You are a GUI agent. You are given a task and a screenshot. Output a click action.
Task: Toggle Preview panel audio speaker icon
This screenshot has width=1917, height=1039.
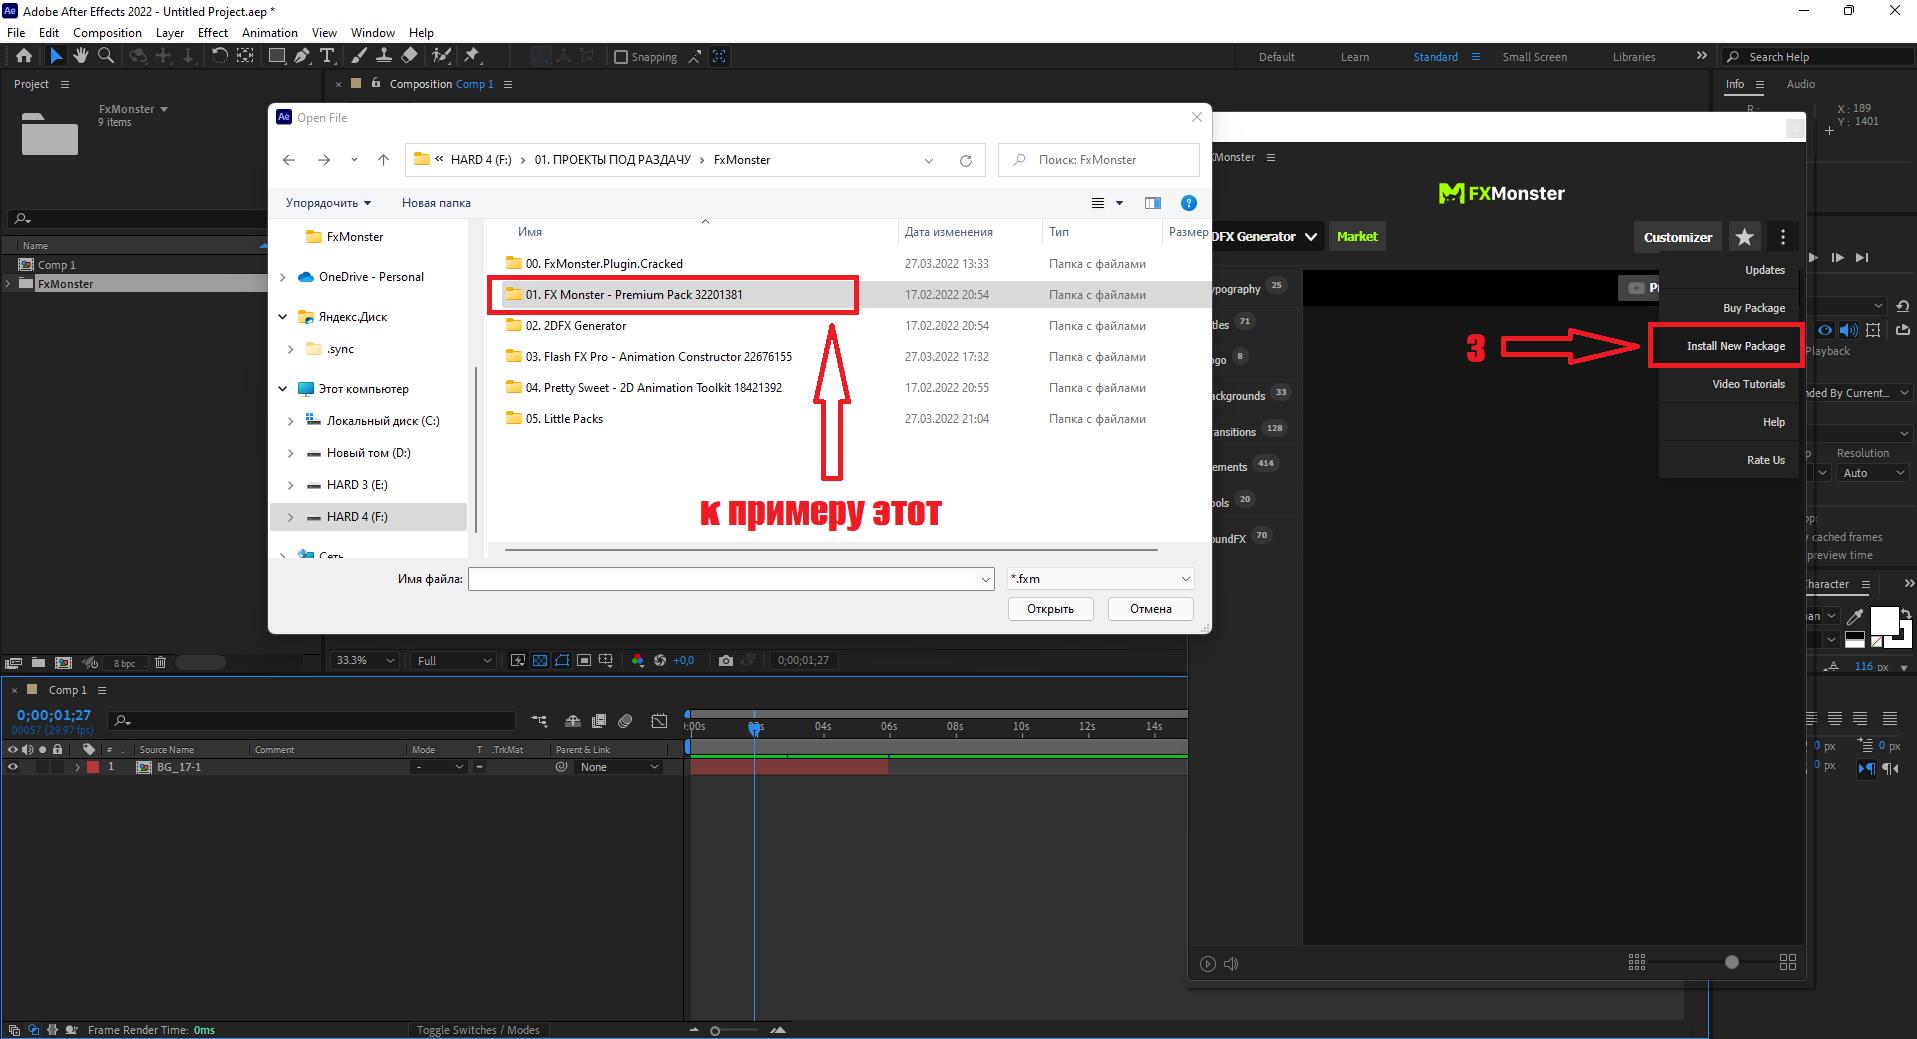(x=1848, y=330)
